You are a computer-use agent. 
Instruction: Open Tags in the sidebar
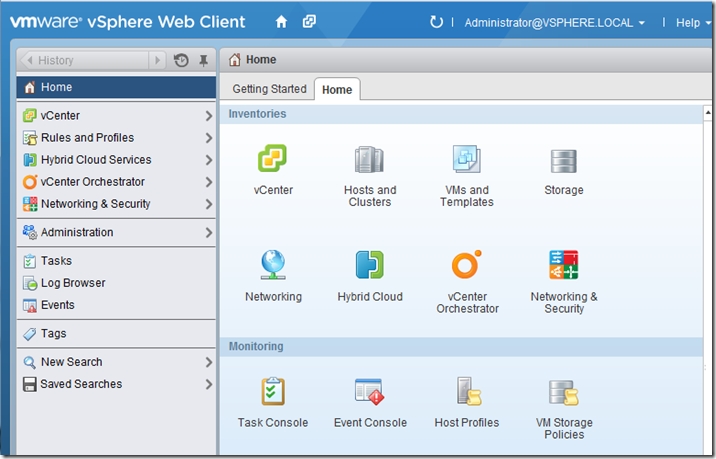(x=116, y=334)
